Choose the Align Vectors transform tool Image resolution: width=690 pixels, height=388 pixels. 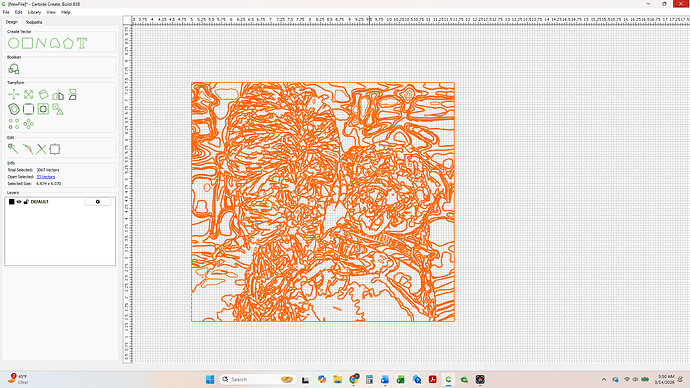tap(73, 94)
